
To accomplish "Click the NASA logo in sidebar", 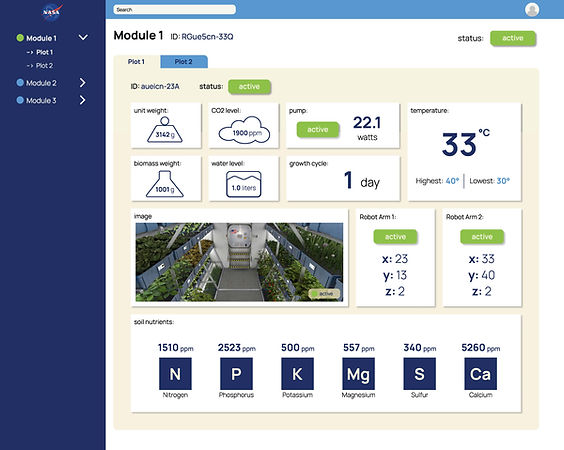I will (52, 13).
